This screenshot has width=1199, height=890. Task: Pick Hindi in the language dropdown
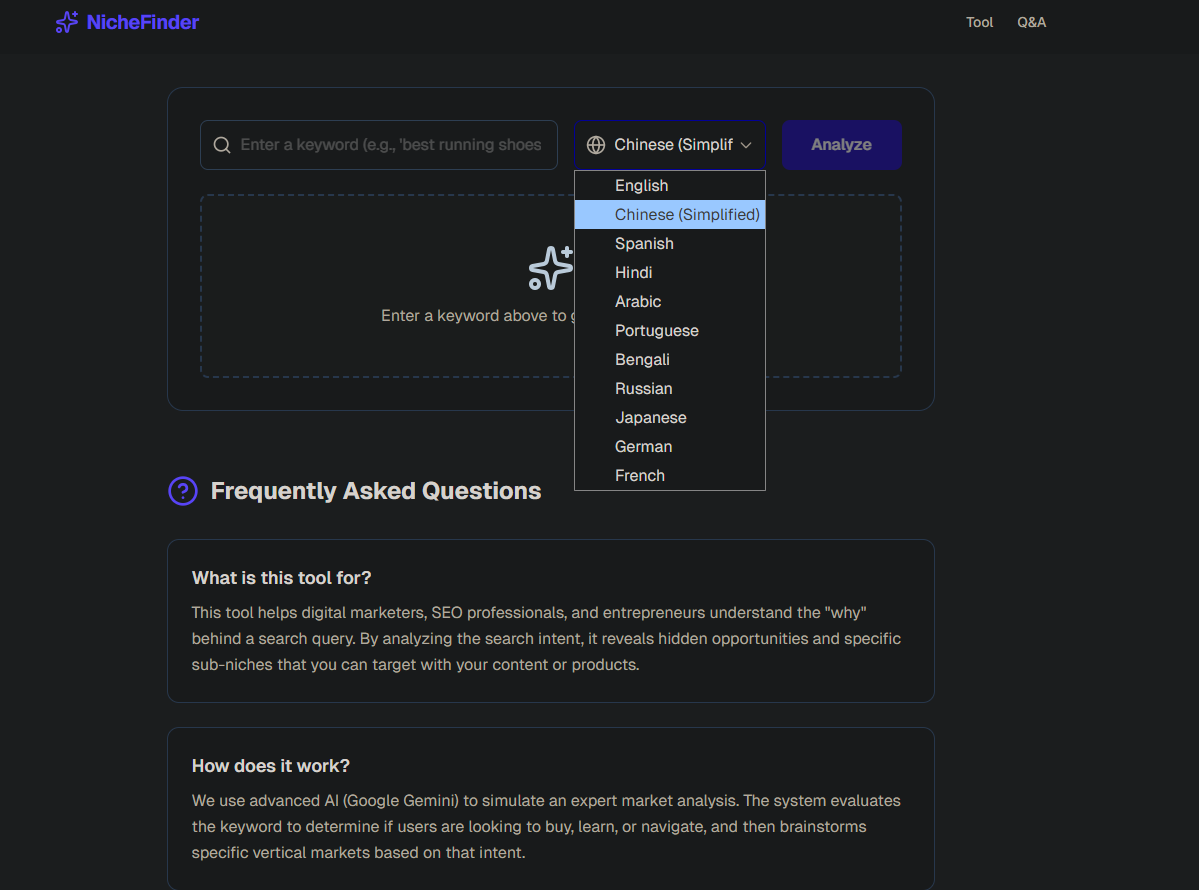pyautogui.click(x=633, y=273)
